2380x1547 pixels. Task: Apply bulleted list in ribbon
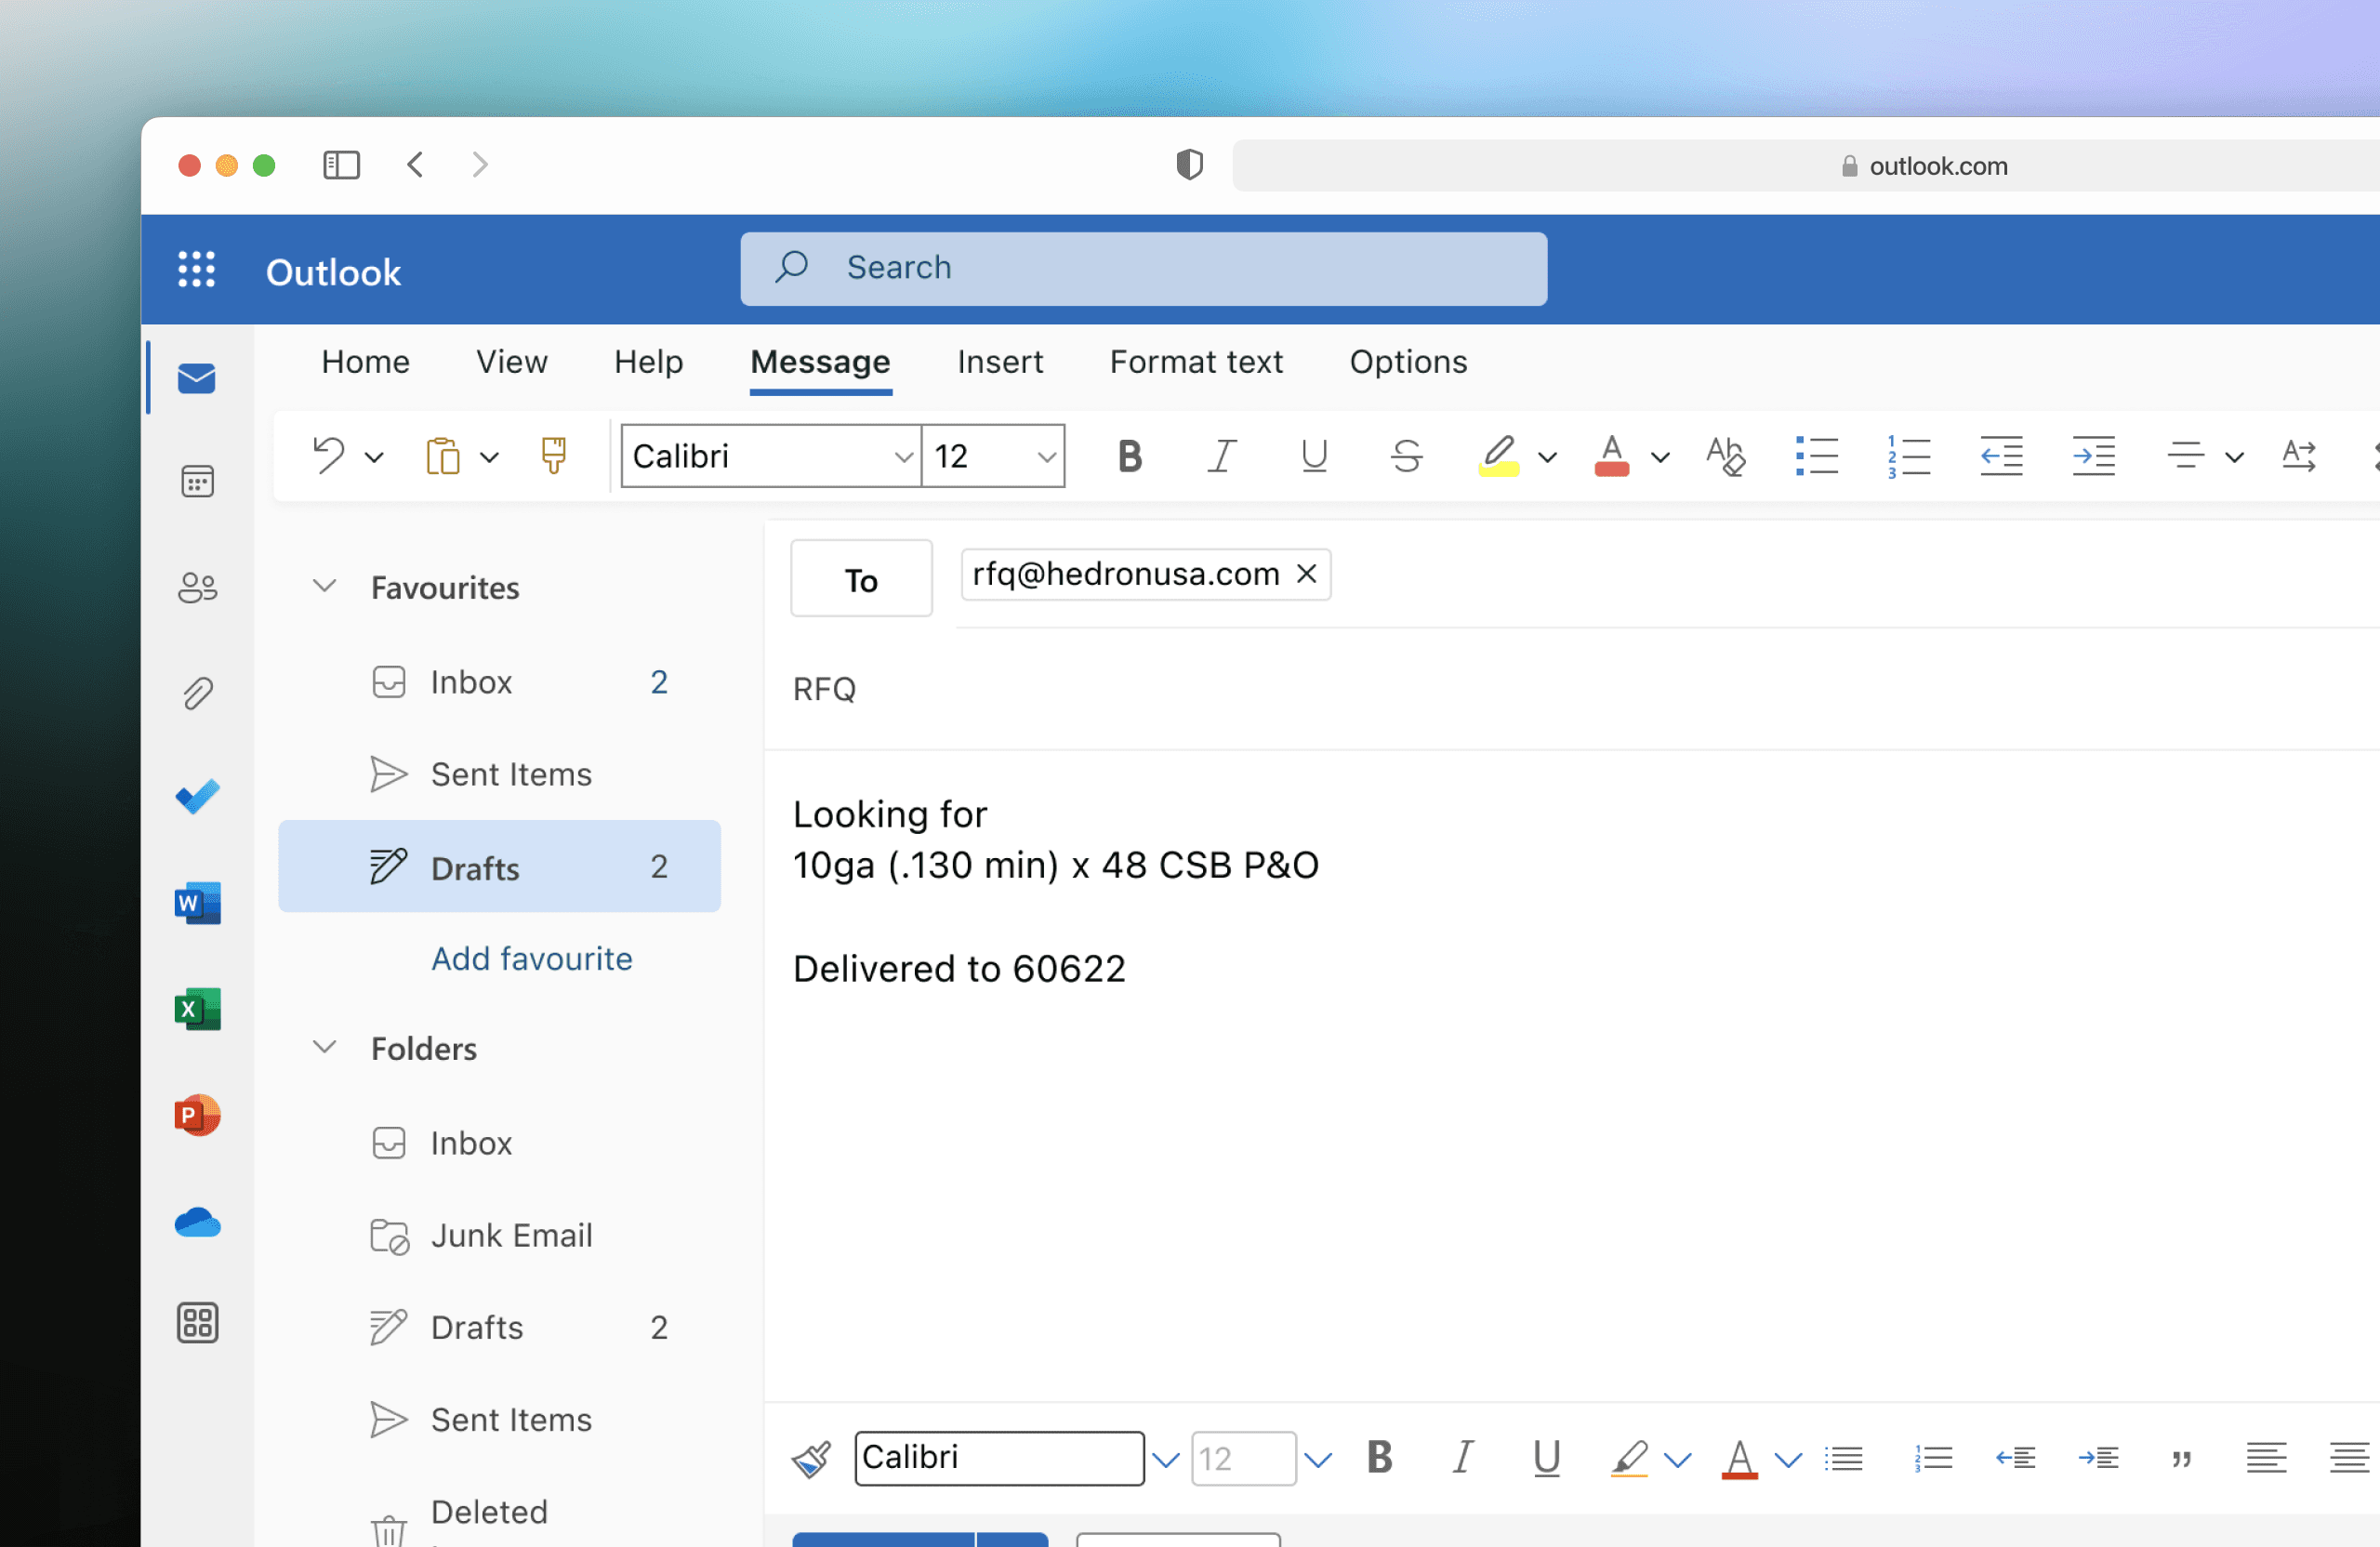[1816, 456]
